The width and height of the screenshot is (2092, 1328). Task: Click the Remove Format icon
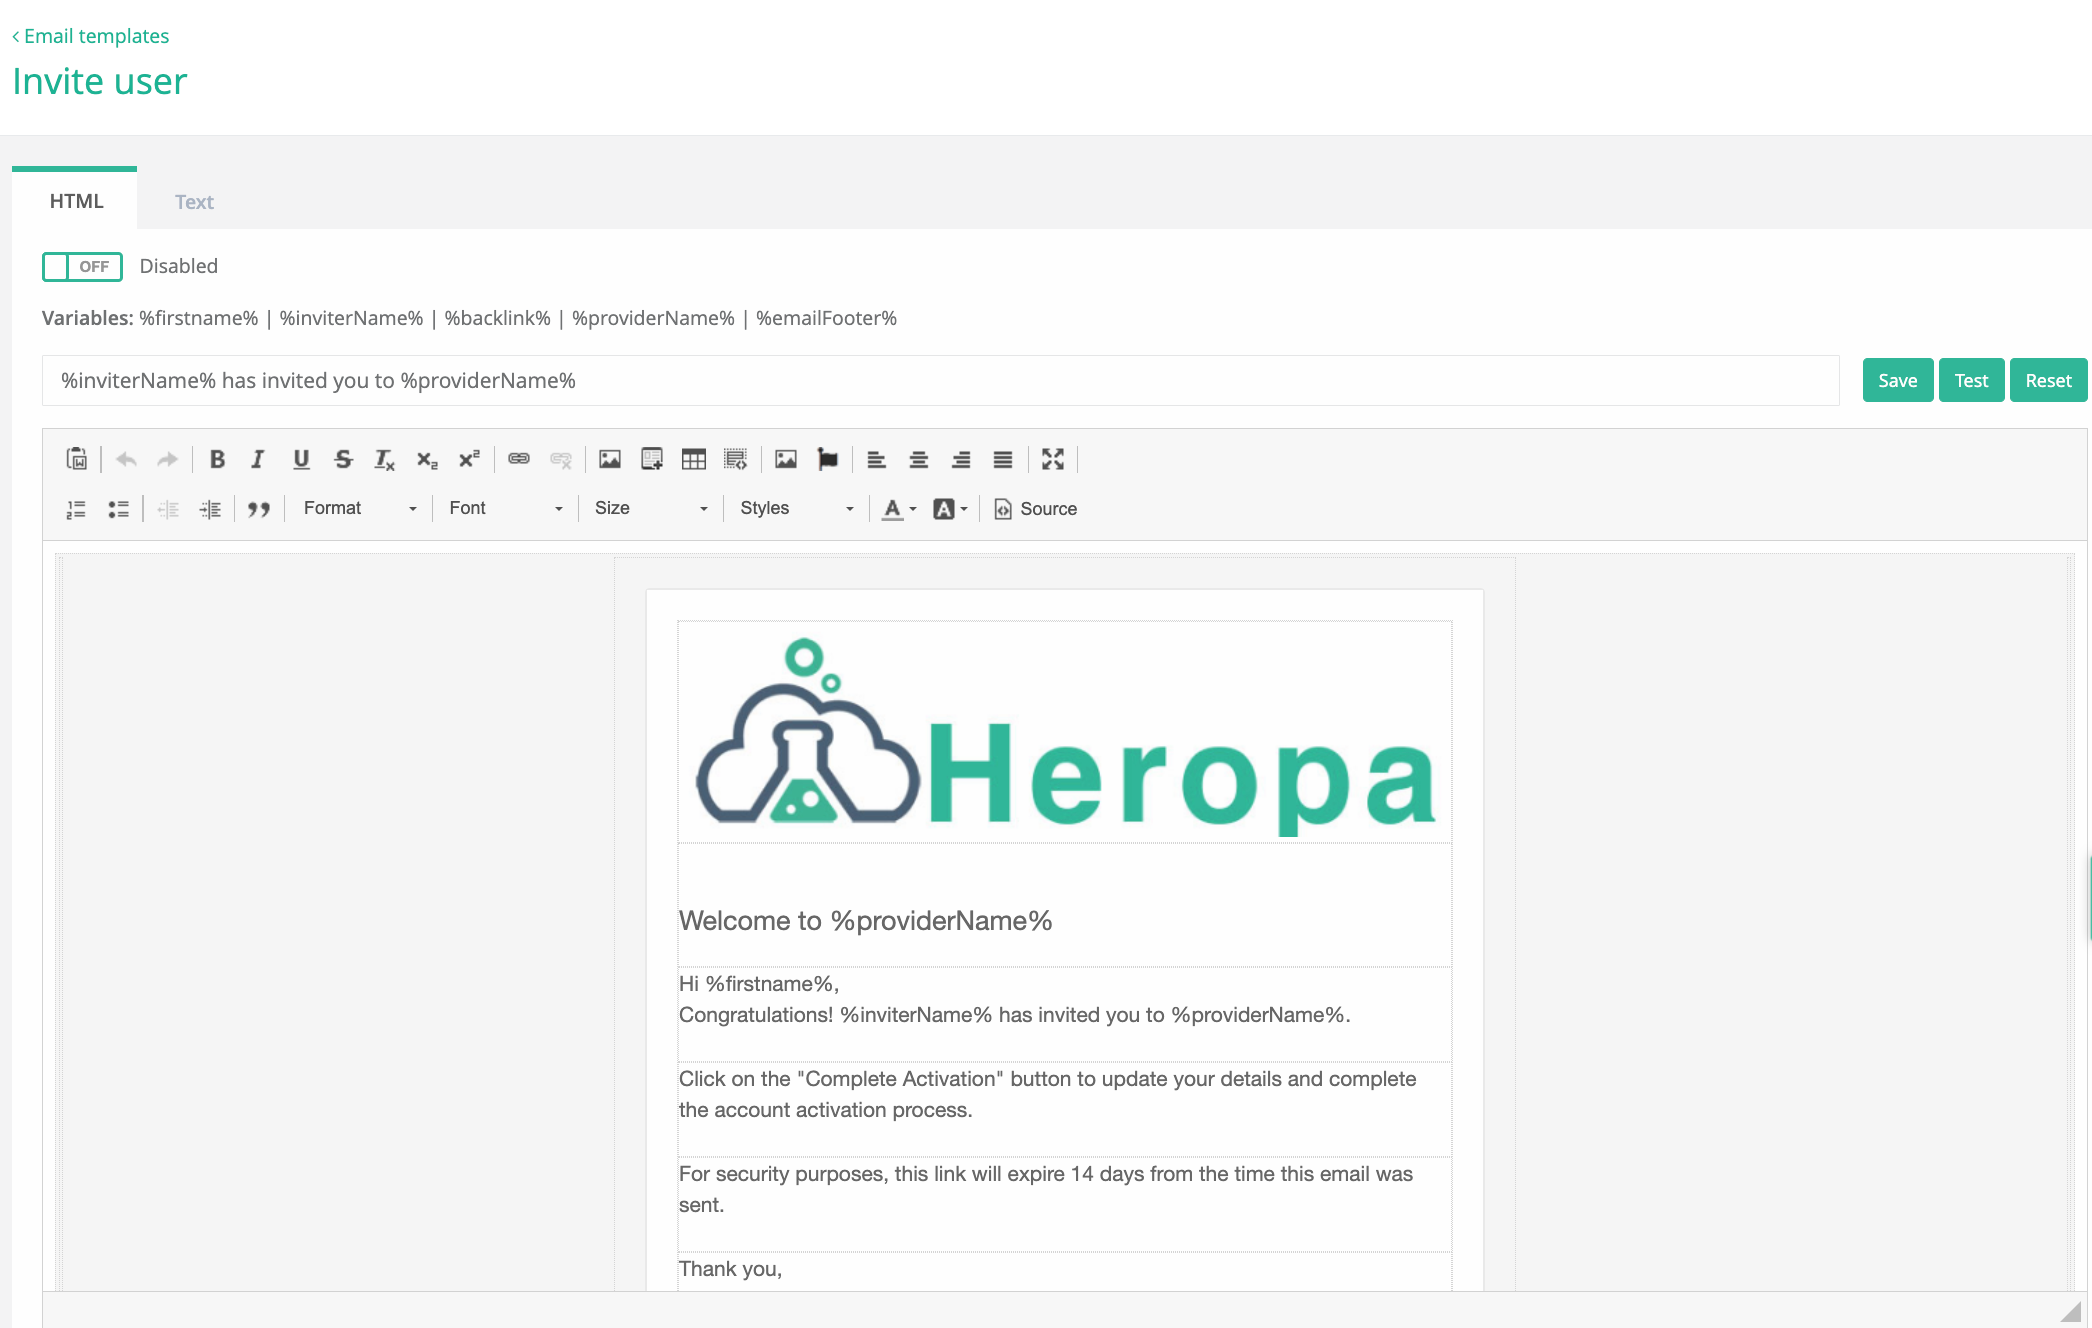[385, 459]
